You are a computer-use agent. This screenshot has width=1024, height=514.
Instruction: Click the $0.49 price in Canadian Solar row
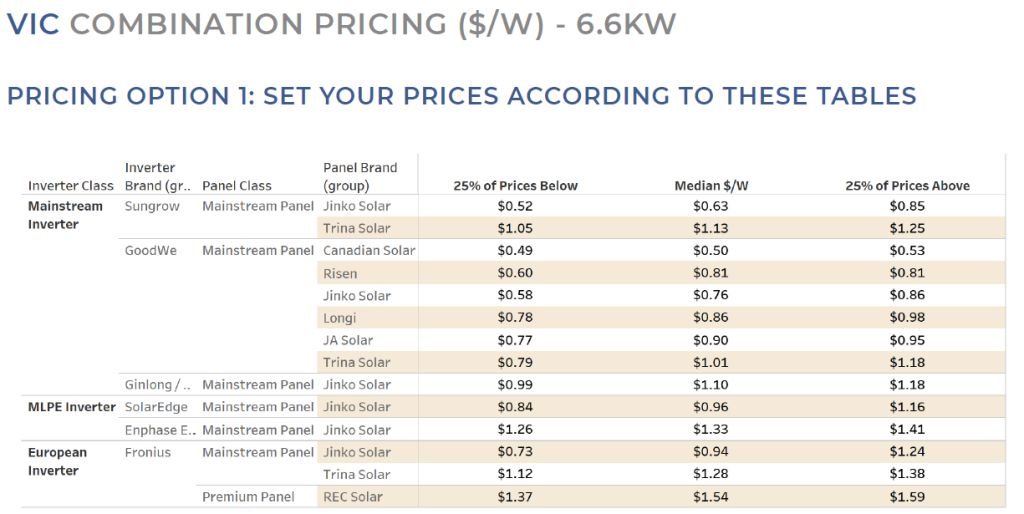[515, 250]
